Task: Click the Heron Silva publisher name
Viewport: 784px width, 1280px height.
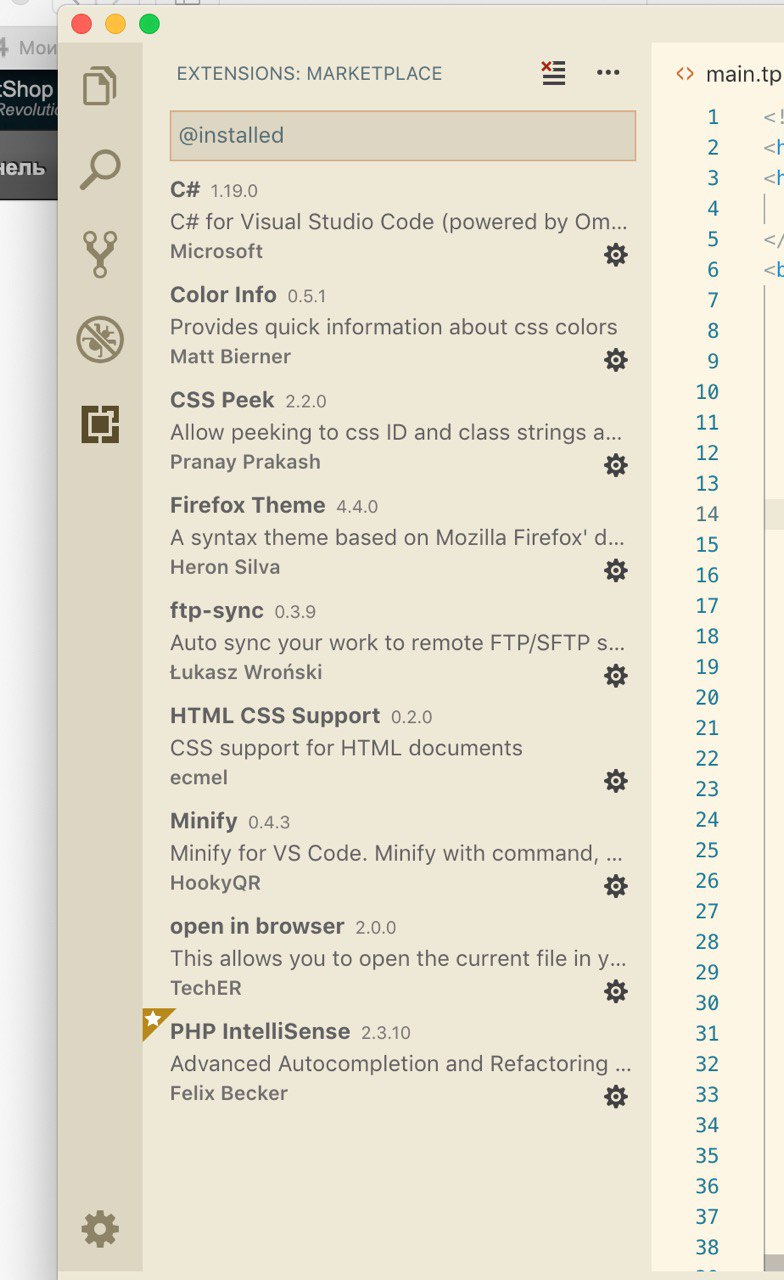Action: point(225,567)
